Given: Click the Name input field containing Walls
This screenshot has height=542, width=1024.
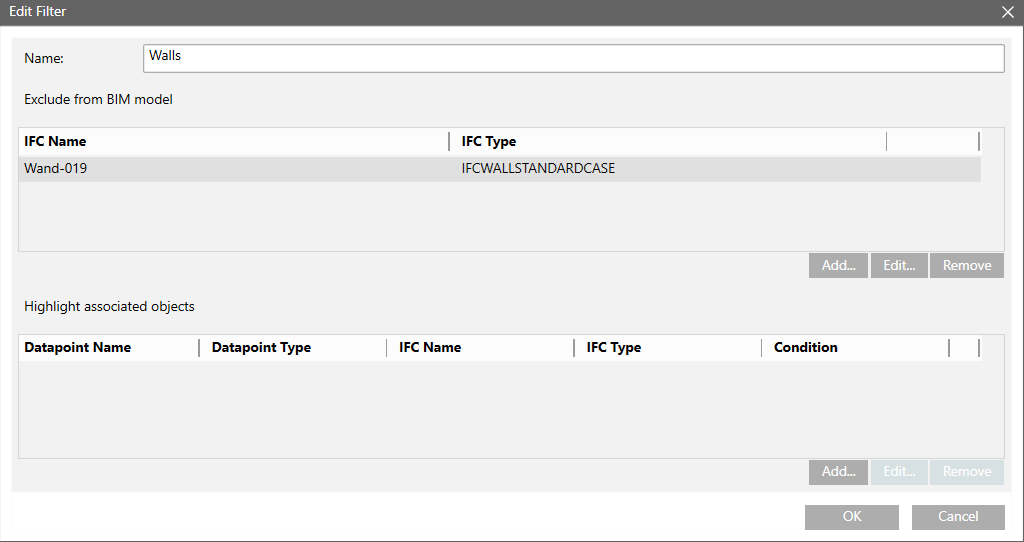Looking at the screenshot, I should click(573, 58).
